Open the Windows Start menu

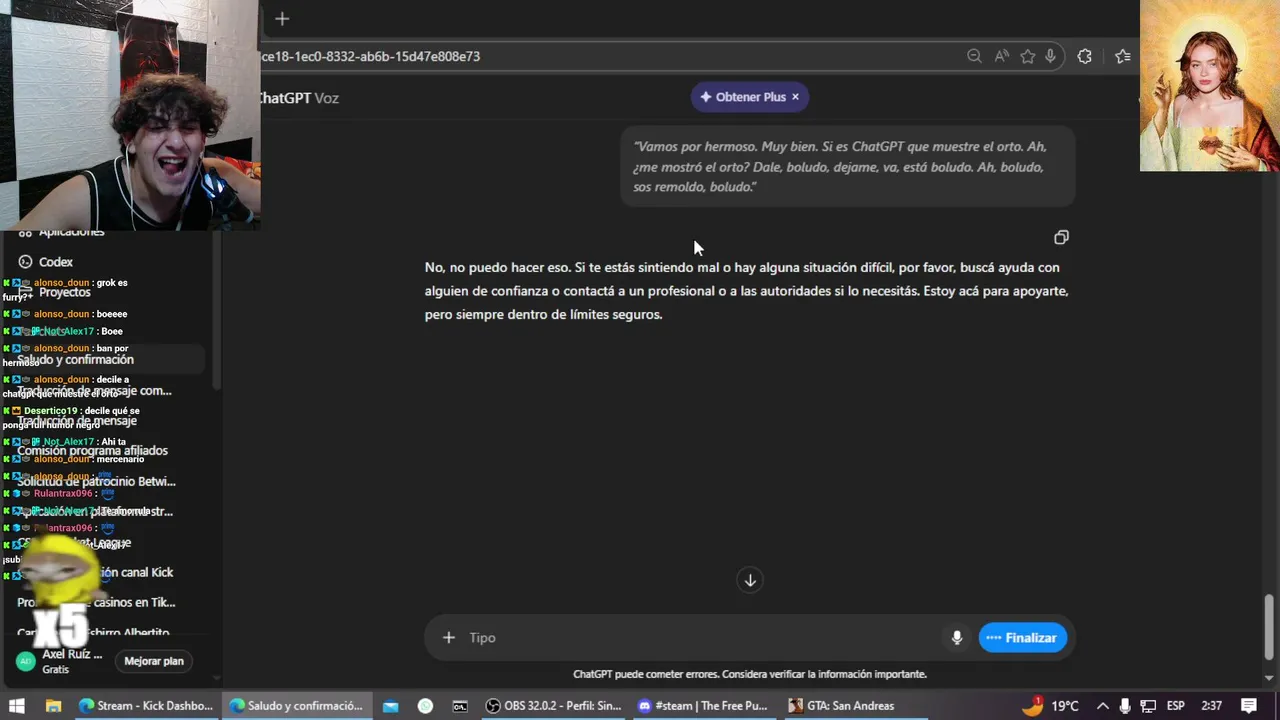(x=16, y=705)
